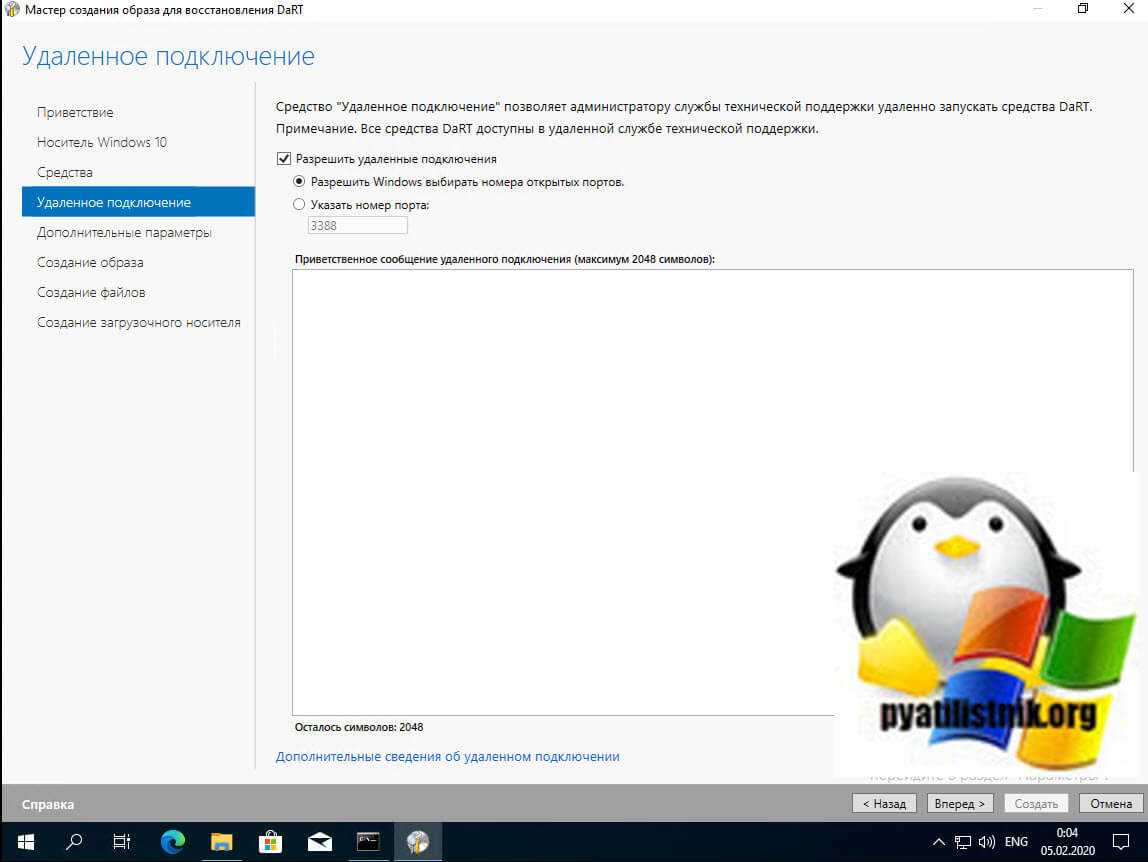Select "Разрешить Windows выбирать номера открытых портов" option
Image resolution: width=1148 pixels, height=862 pixels.
point(299,182)
